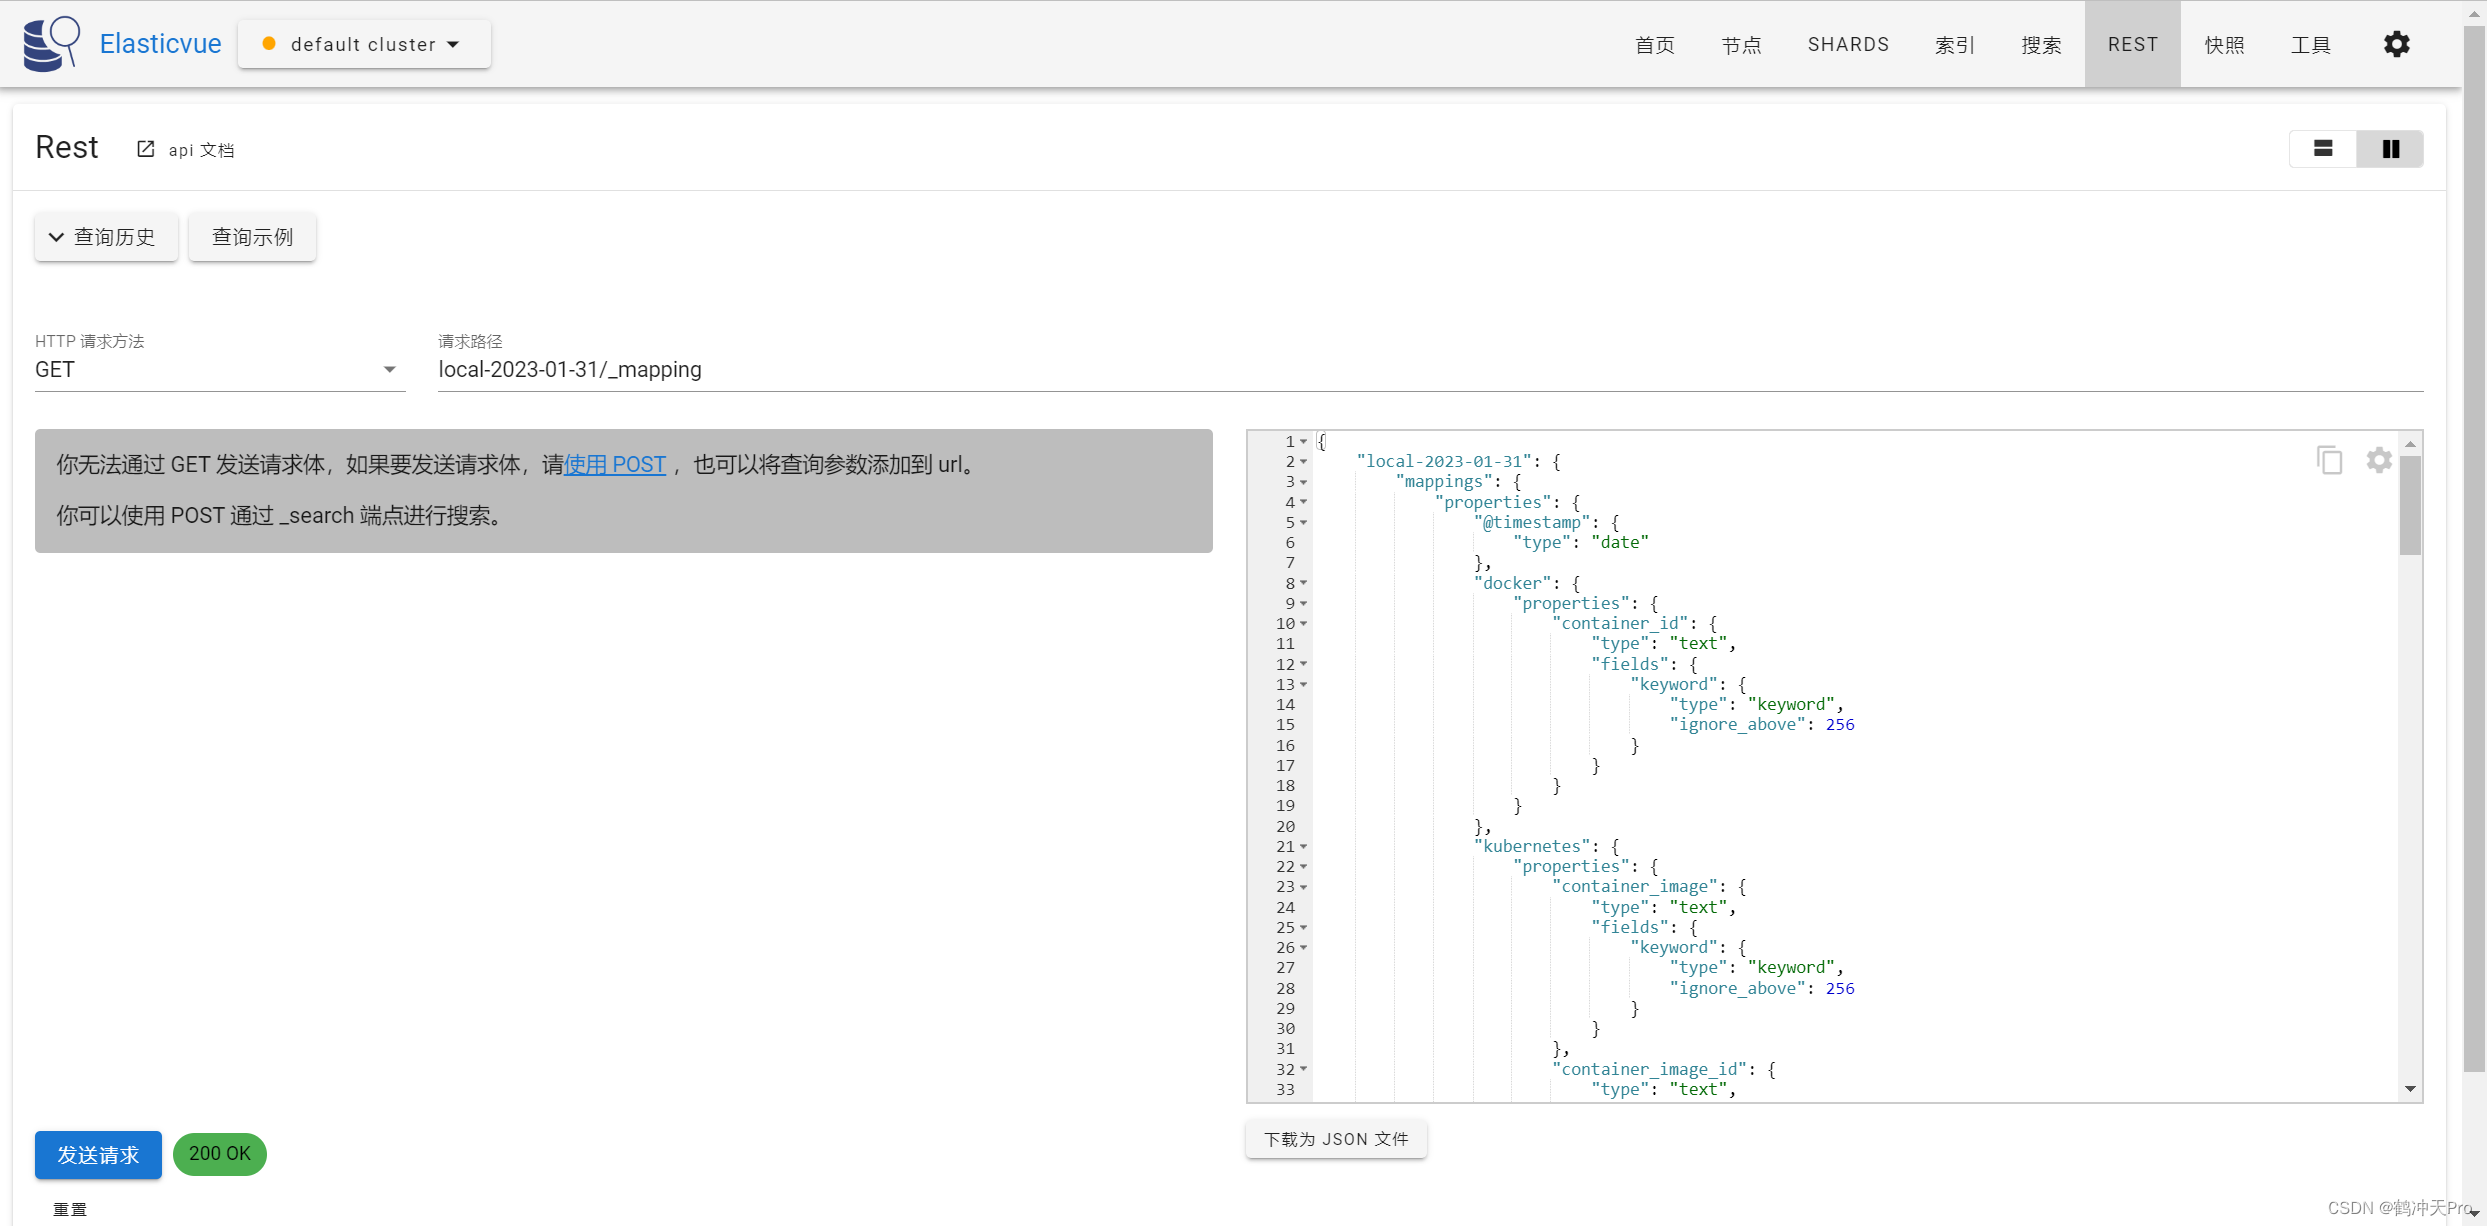This screenshot has width=2487, height=1226.
Task: Copy the response JSON to clipboard
Action: point(2330,459)
